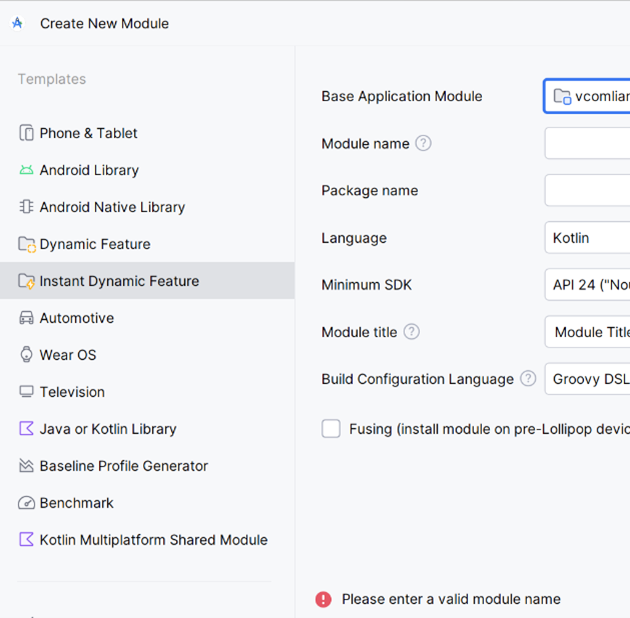This screenshot has height=618, width=630.
Task: Open the Language dropdown showing Kotlin
Action: click(x=587, y=238)
